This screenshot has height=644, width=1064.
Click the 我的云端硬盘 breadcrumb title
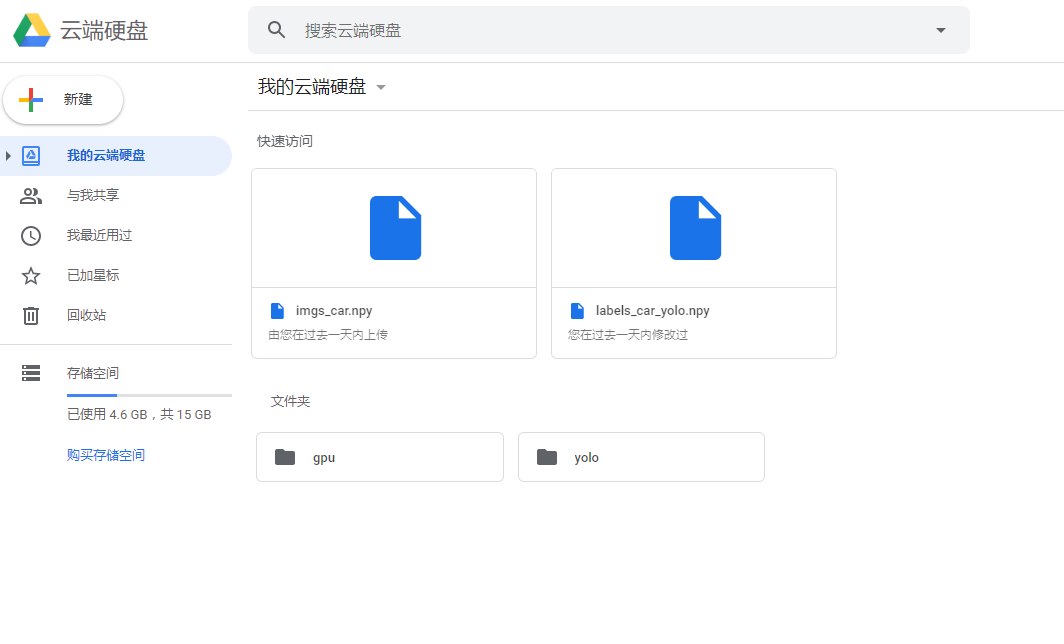coord(312,87)
